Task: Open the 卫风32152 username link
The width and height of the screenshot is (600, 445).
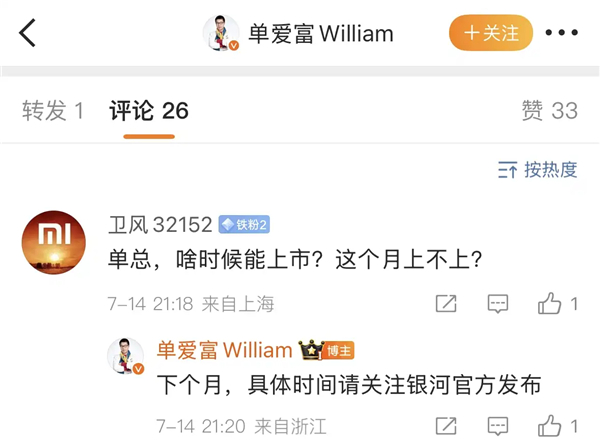Action: (160, 224)
